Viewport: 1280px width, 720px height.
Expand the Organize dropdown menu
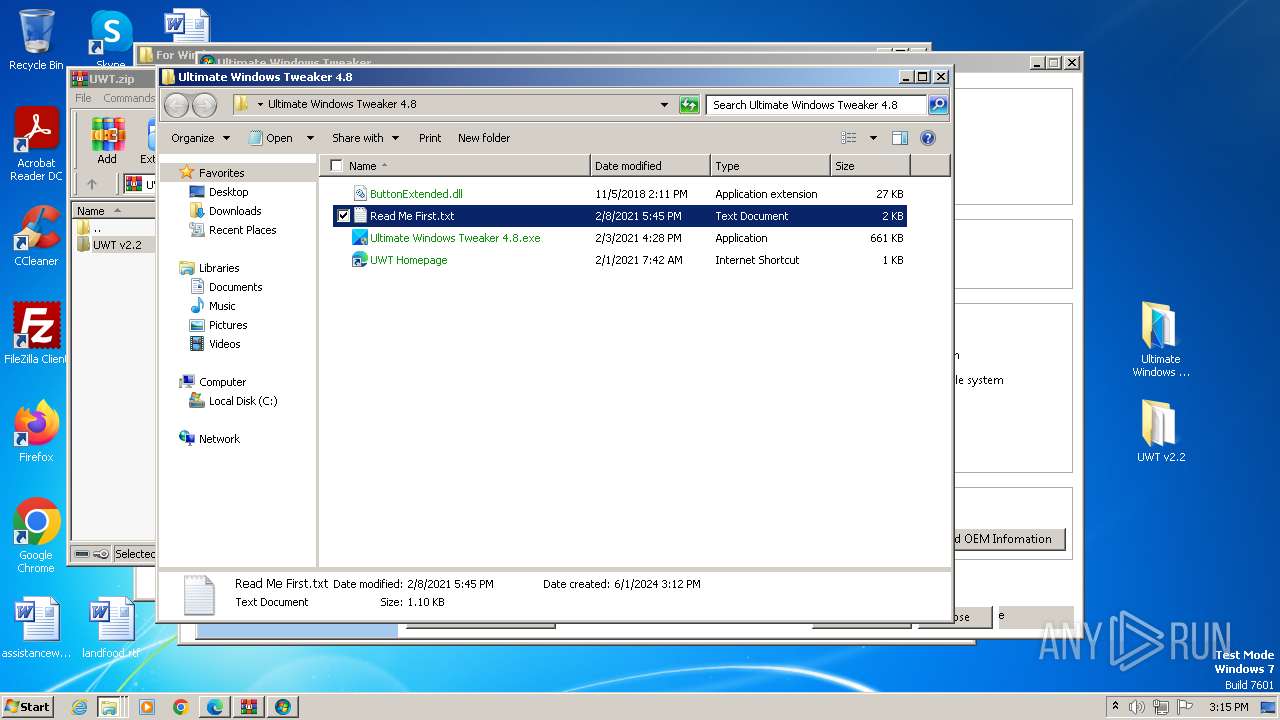pyautogui.click(x=200, y=138)
